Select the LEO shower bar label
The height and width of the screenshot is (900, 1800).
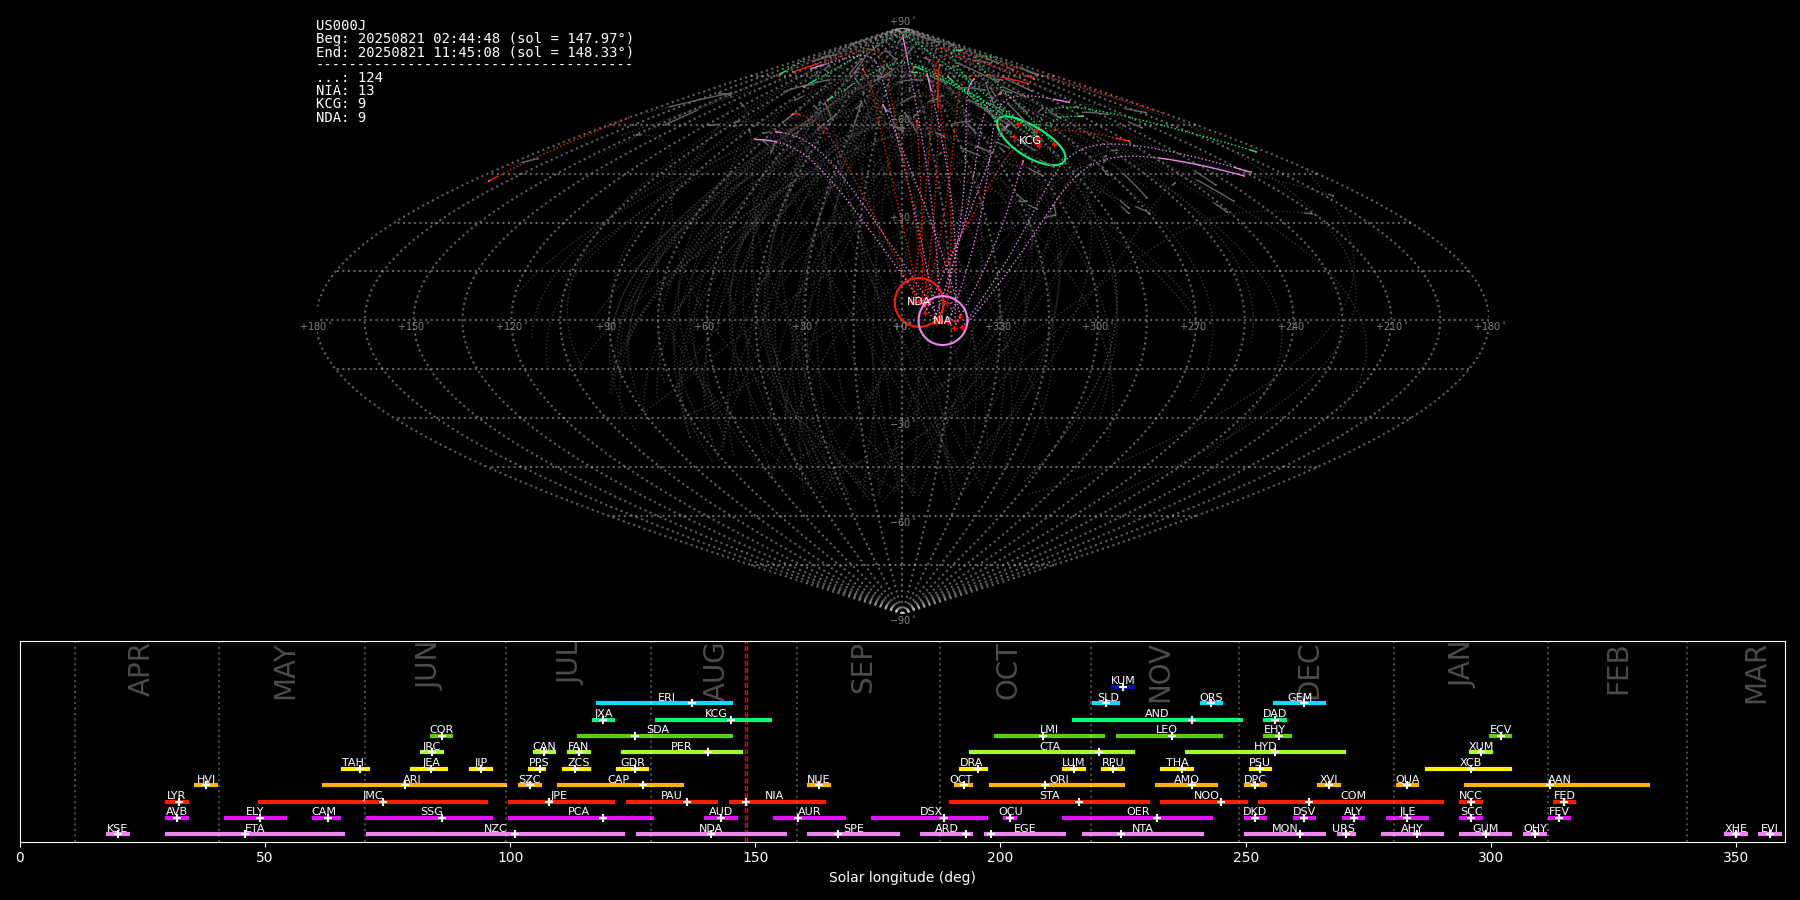[1167, 730]
